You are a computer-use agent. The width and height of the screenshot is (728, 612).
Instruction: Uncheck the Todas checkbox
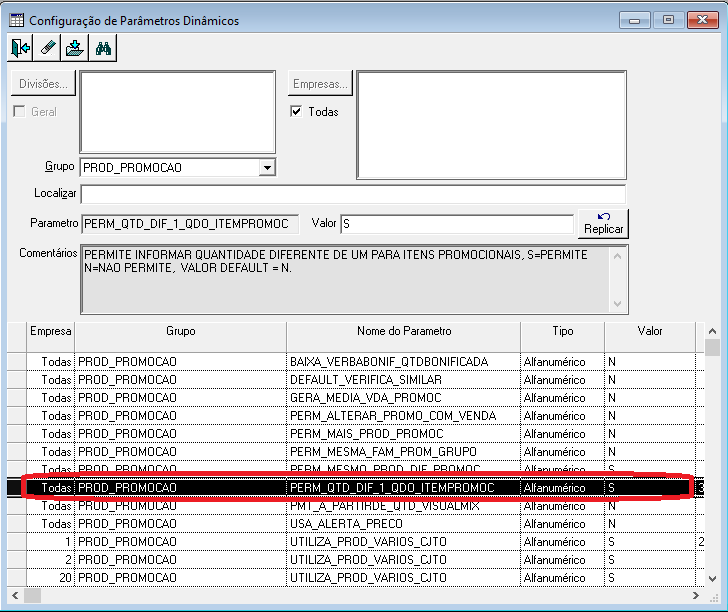(296, 111)
